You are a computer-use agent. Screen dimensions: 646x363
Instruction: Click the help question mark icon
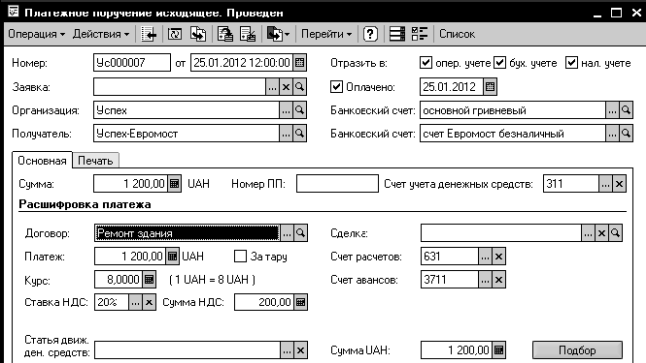(370, 34)
